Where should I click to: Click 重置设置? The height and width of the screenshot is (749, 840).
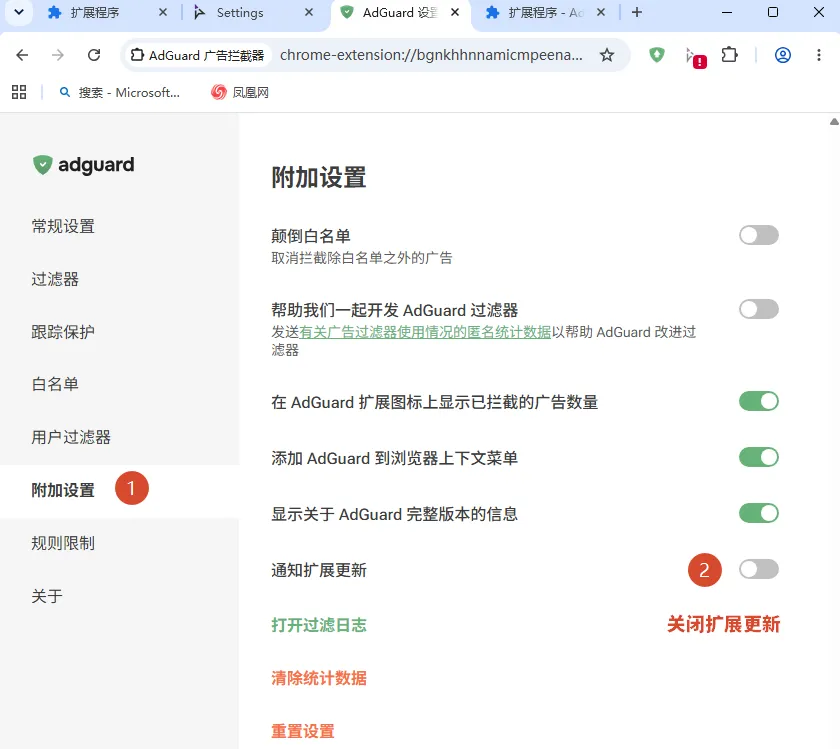click(303, 731)
